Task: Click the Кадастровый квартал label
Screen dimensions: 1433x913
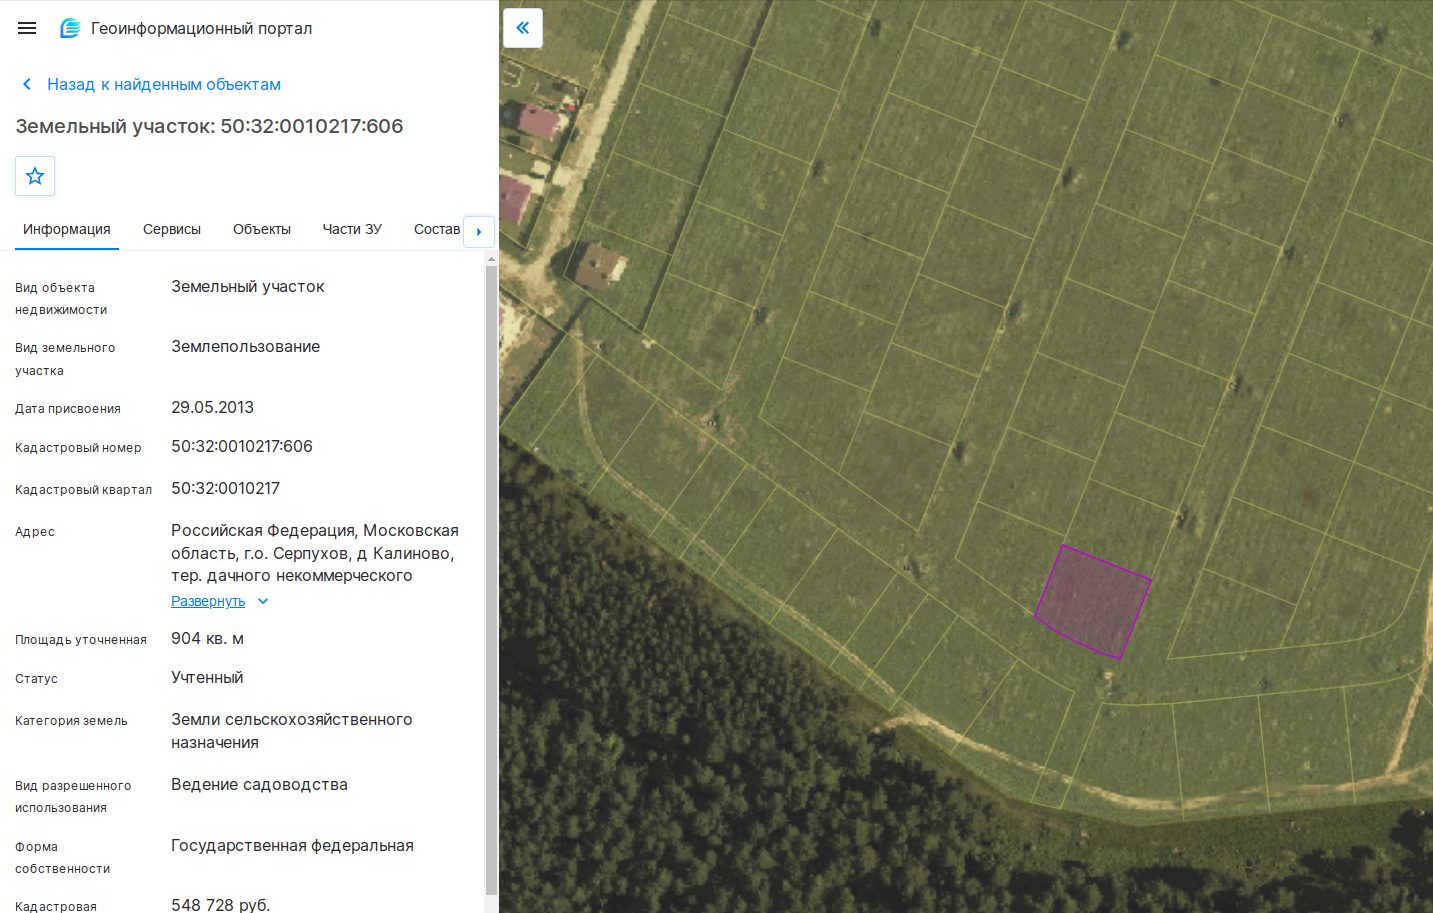Action: tap(84, 490)
